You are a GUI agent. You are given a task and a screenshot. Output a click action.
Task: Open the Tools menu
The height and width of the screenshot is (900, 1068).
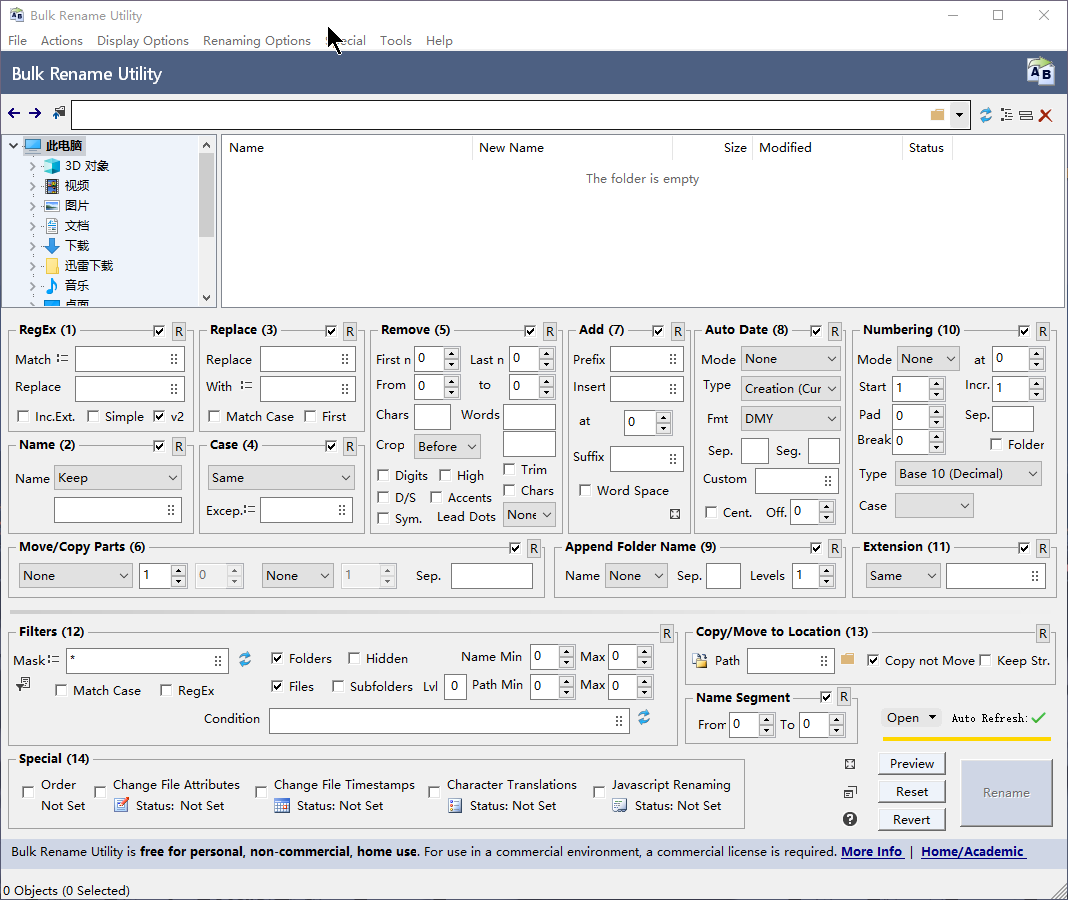(x=396, y=40)
